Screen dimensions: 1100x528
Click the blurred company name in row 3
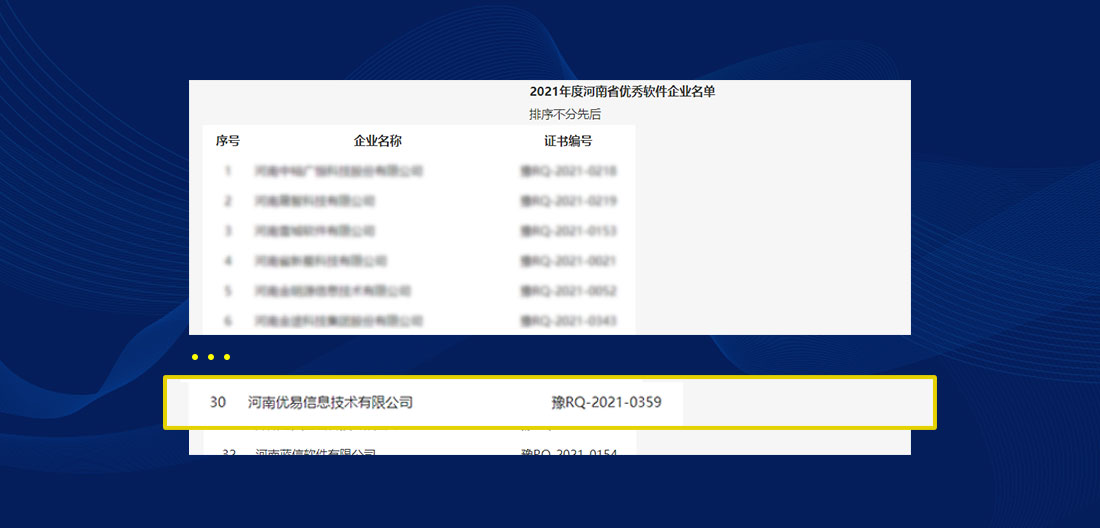tap(315, 231)
